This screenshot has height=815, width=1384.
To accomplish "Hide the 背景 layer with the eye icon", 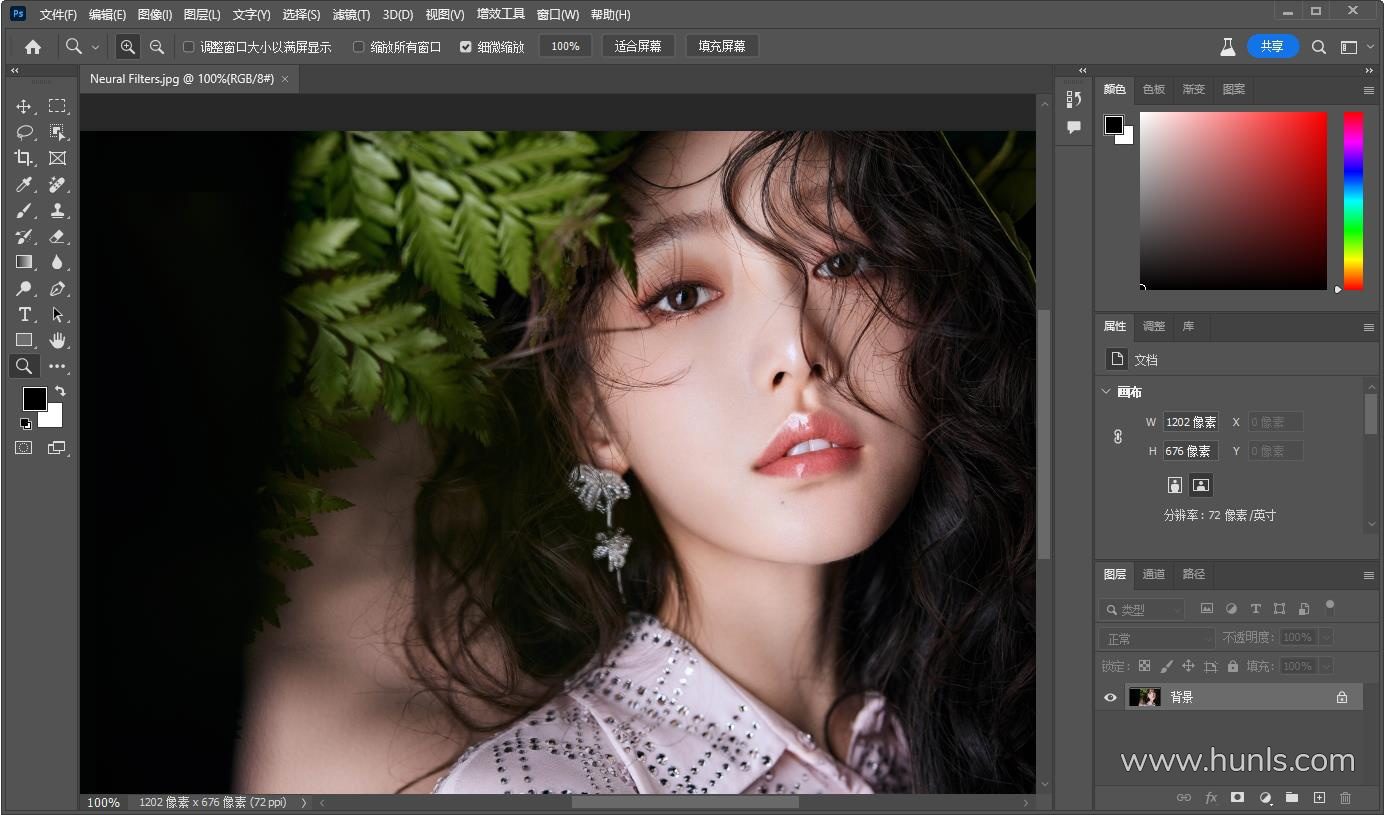I will [1110, 697].
